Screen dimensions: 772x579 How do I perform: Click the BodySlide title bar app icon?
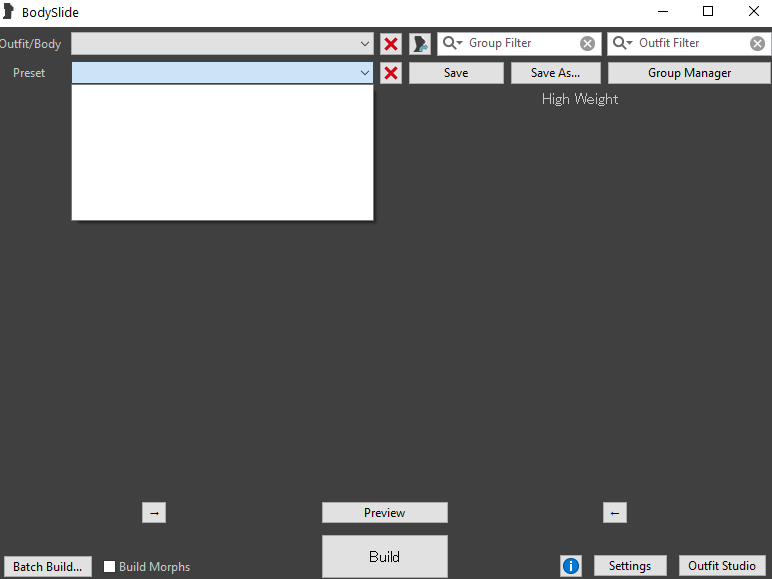coord(8,12)
